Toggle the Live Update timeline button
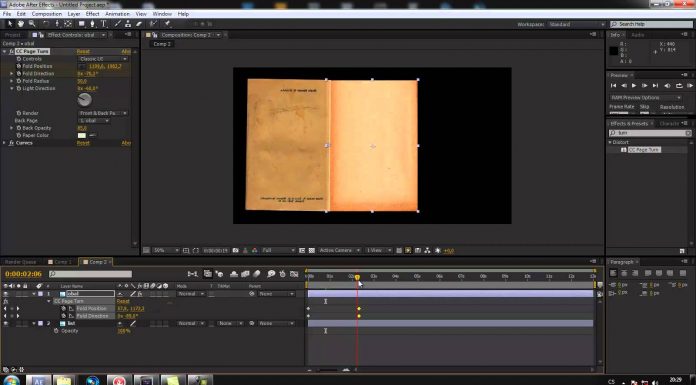Viewport: 696px width, 385px height. 208,274
